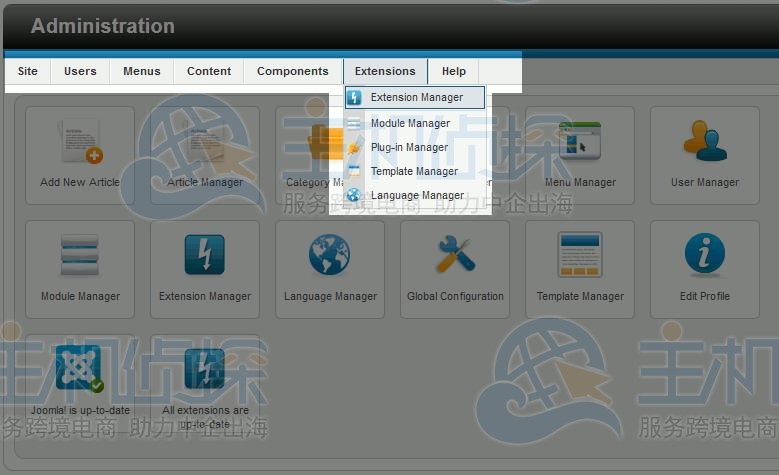The height and width of the screenshot is (475, 779).
Task: Click the Edit Profile label
Action: pyautogui.click(x=705, y=296)
